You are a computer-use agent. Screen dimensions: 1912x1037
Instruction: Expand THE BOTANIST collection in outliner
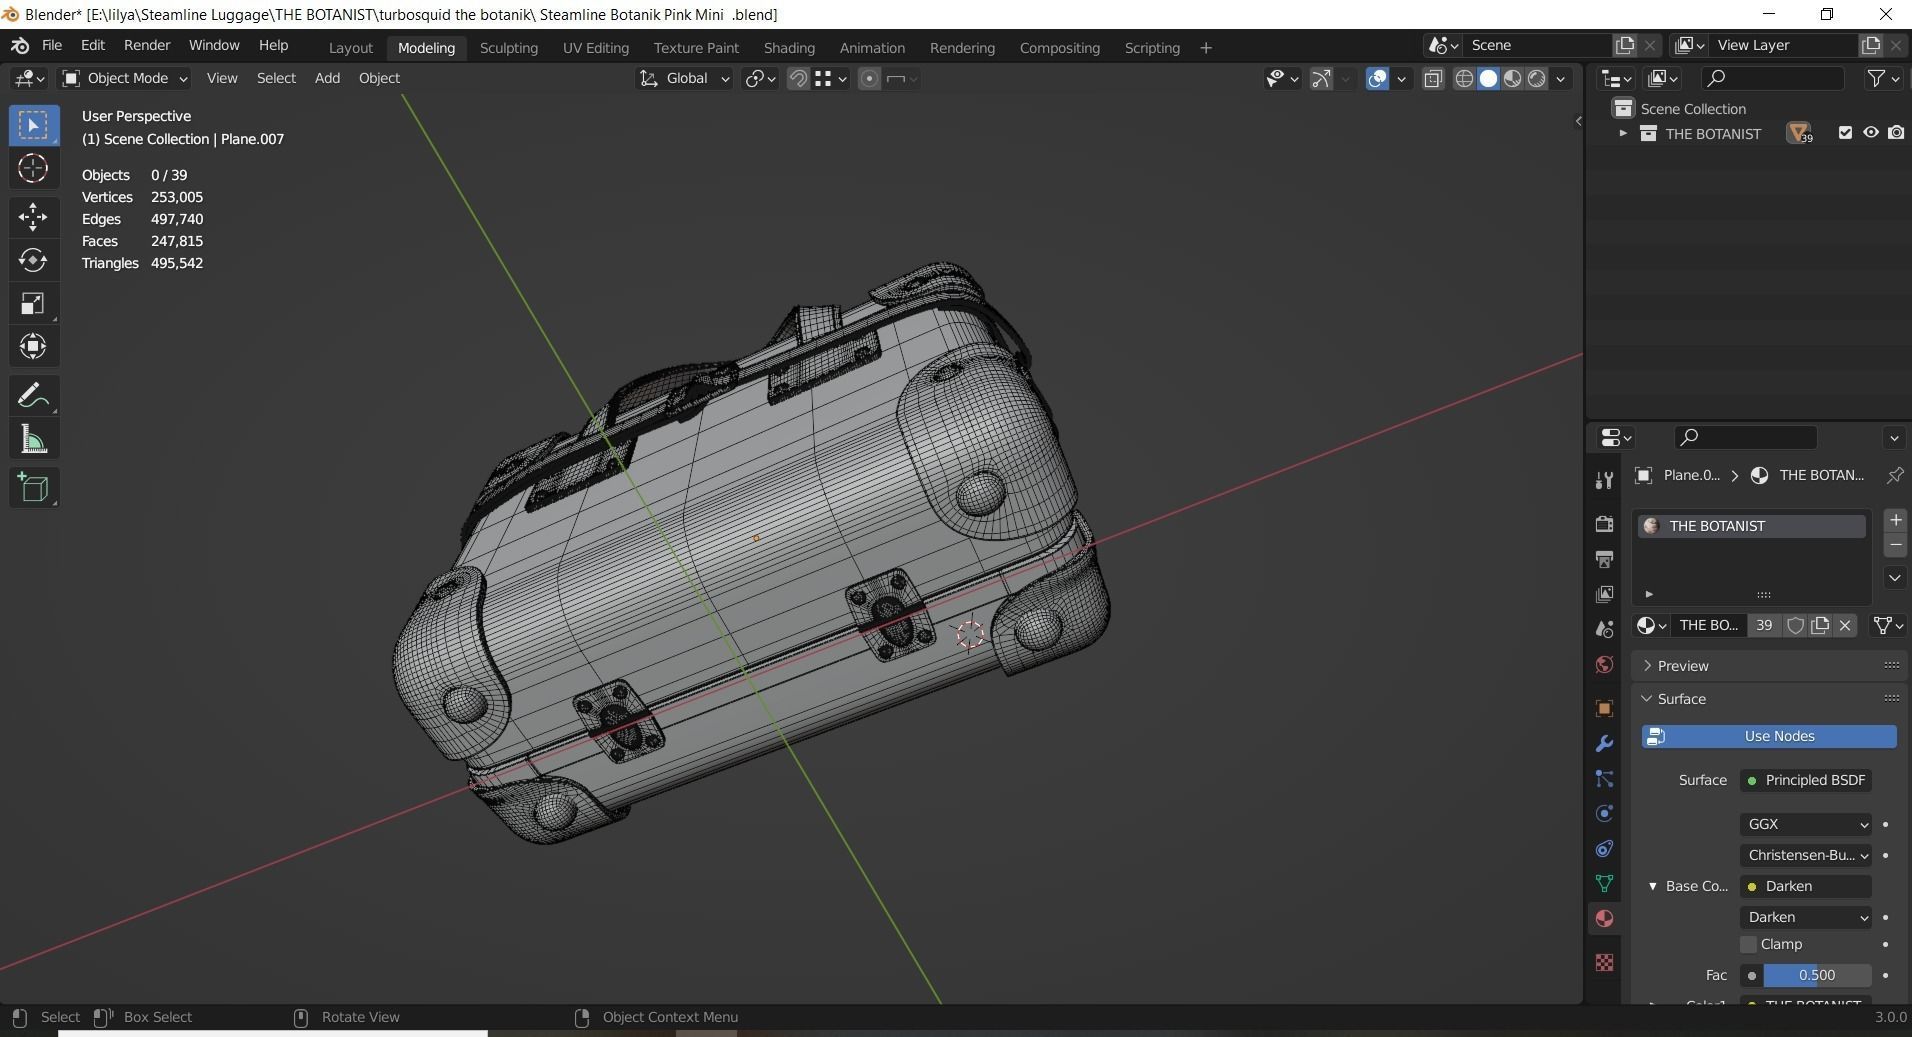click(1622, 133)
